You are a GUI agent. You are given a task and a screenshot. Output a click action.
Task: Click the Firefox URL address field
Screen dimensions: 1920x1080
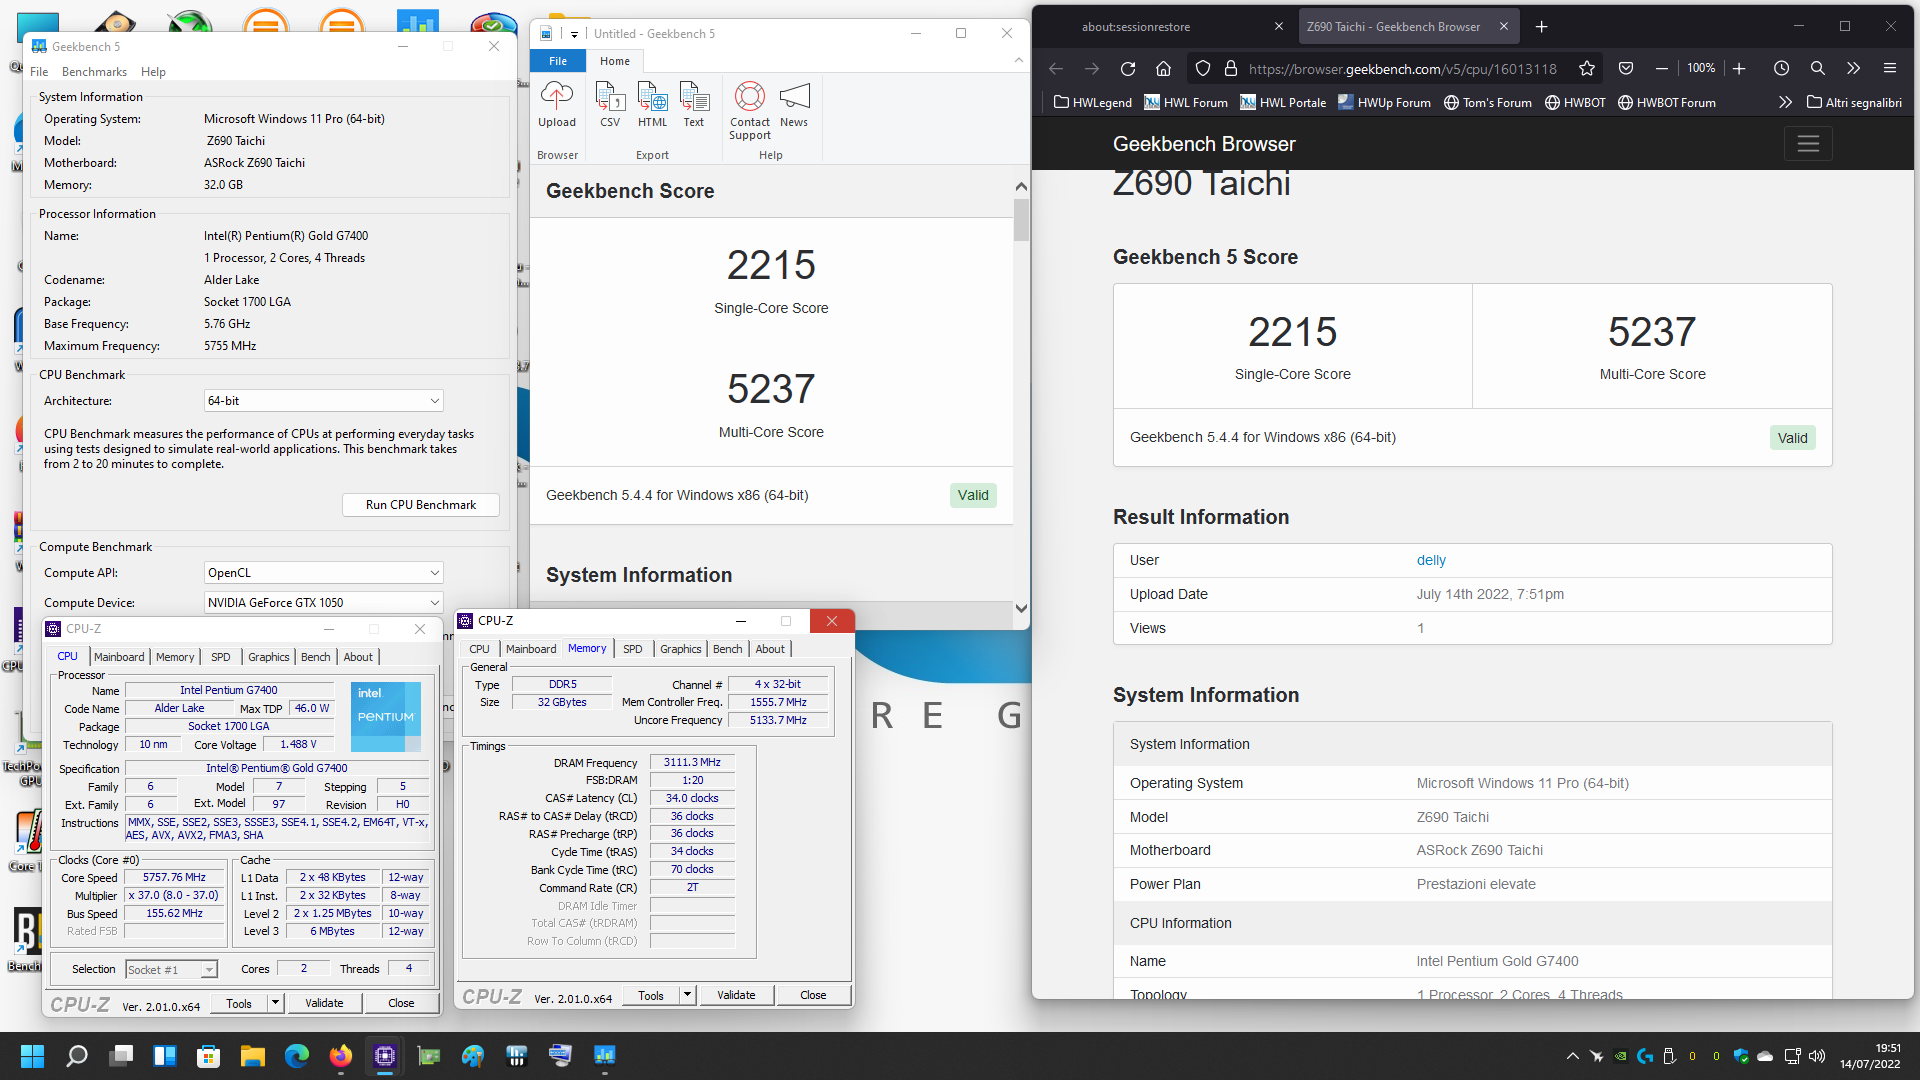(1403, 68)
